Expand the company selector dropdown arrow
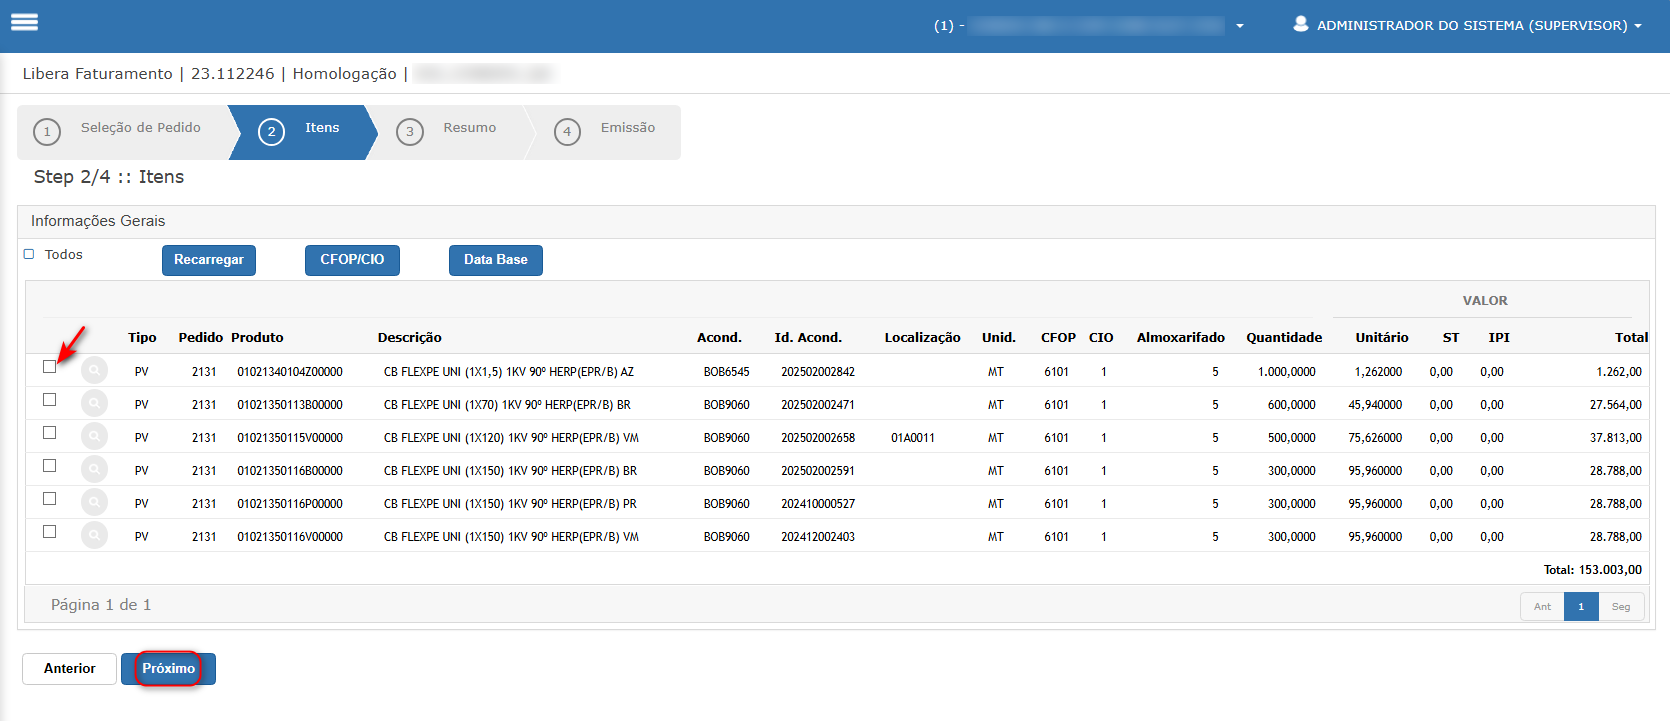This screenshot has width=1670, height=721. point(1240,26)
